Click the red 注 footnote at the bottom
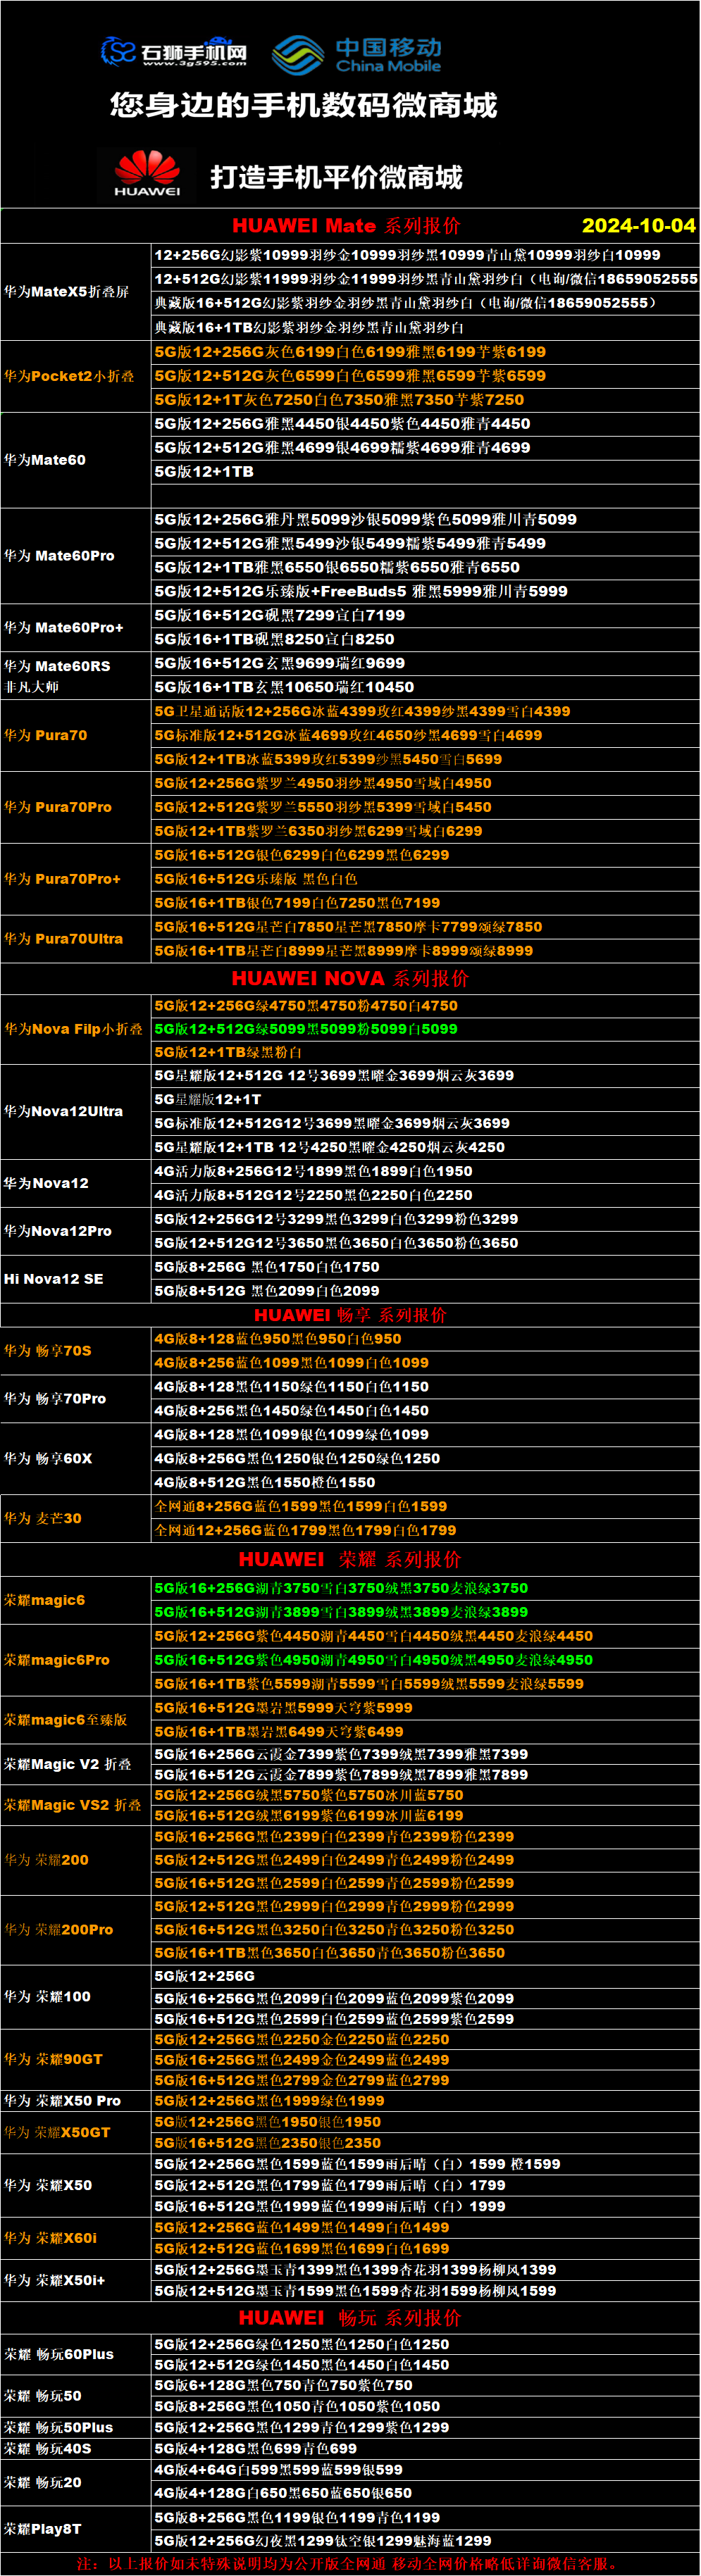The width and height of the screenshot is (701, 2576). click(x=347, y=2564)
